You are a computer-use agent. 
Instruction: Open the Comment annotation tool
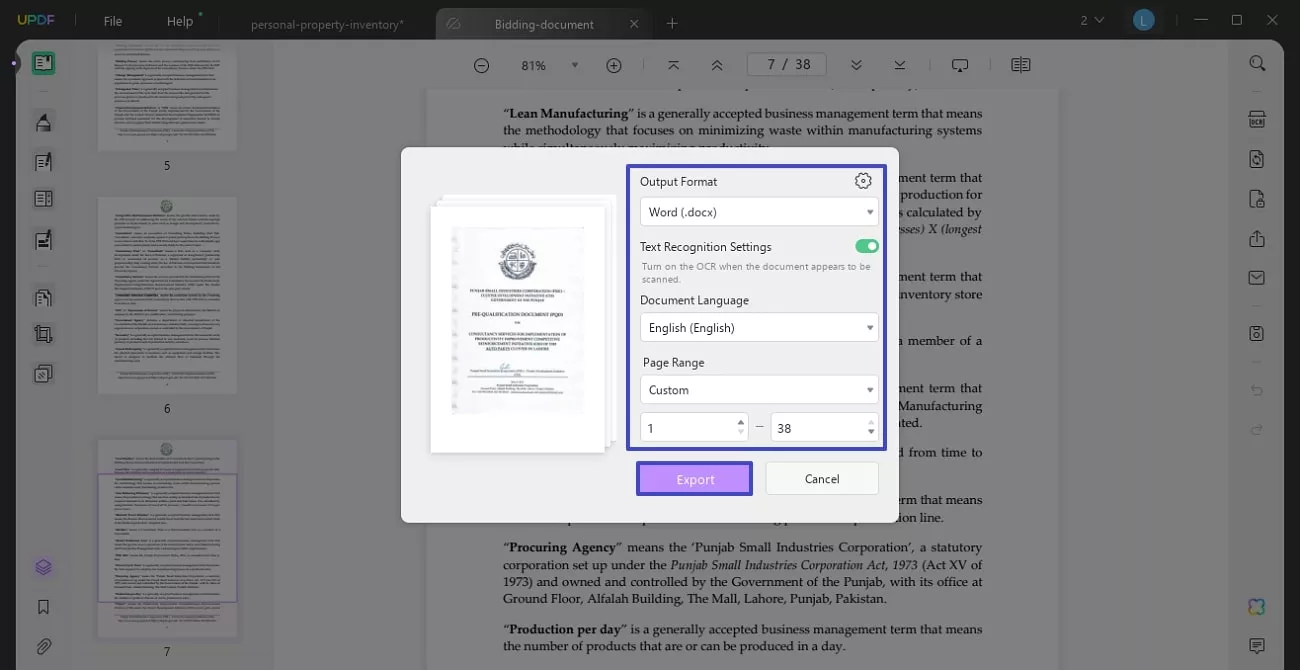tap(43, 121)
